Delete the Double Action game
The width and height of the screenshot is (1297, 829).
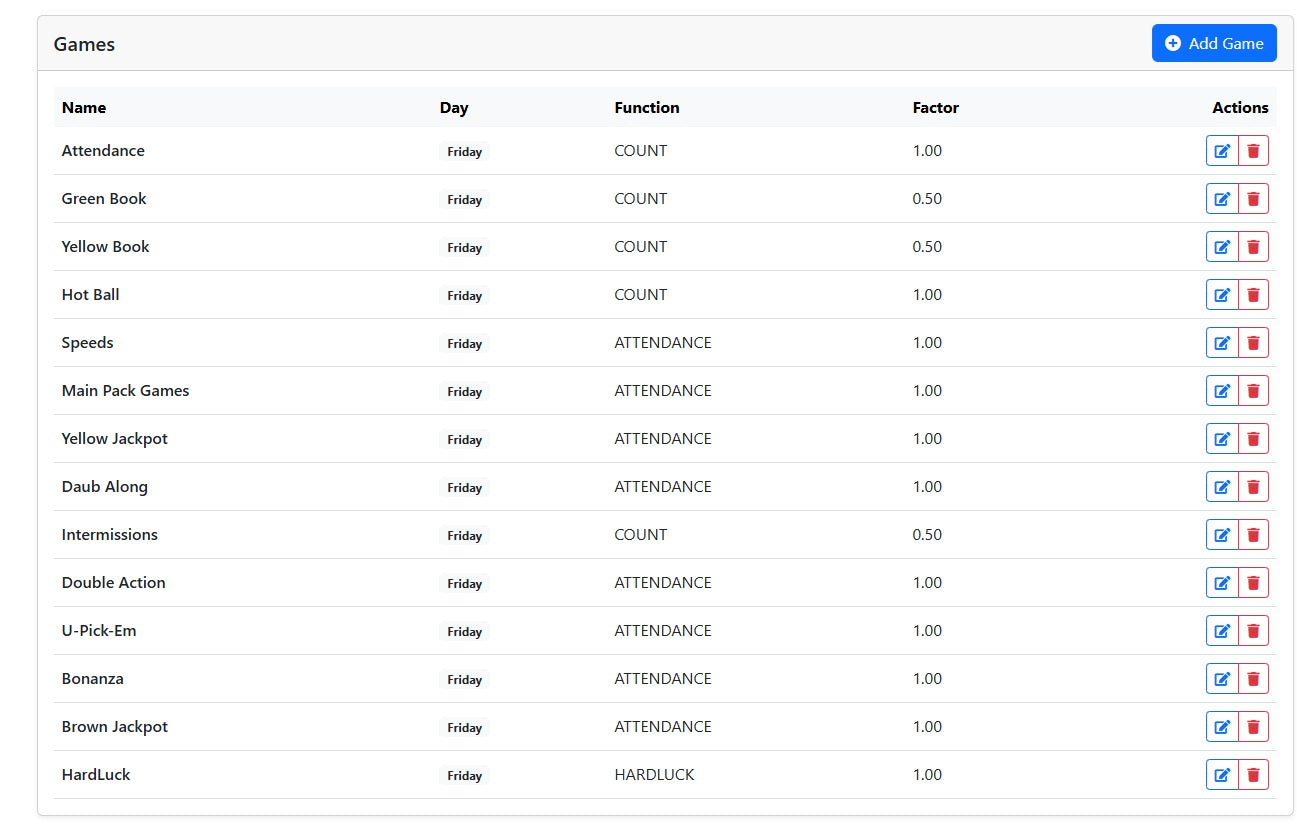pyautogui.click(x=1253, y=583)
